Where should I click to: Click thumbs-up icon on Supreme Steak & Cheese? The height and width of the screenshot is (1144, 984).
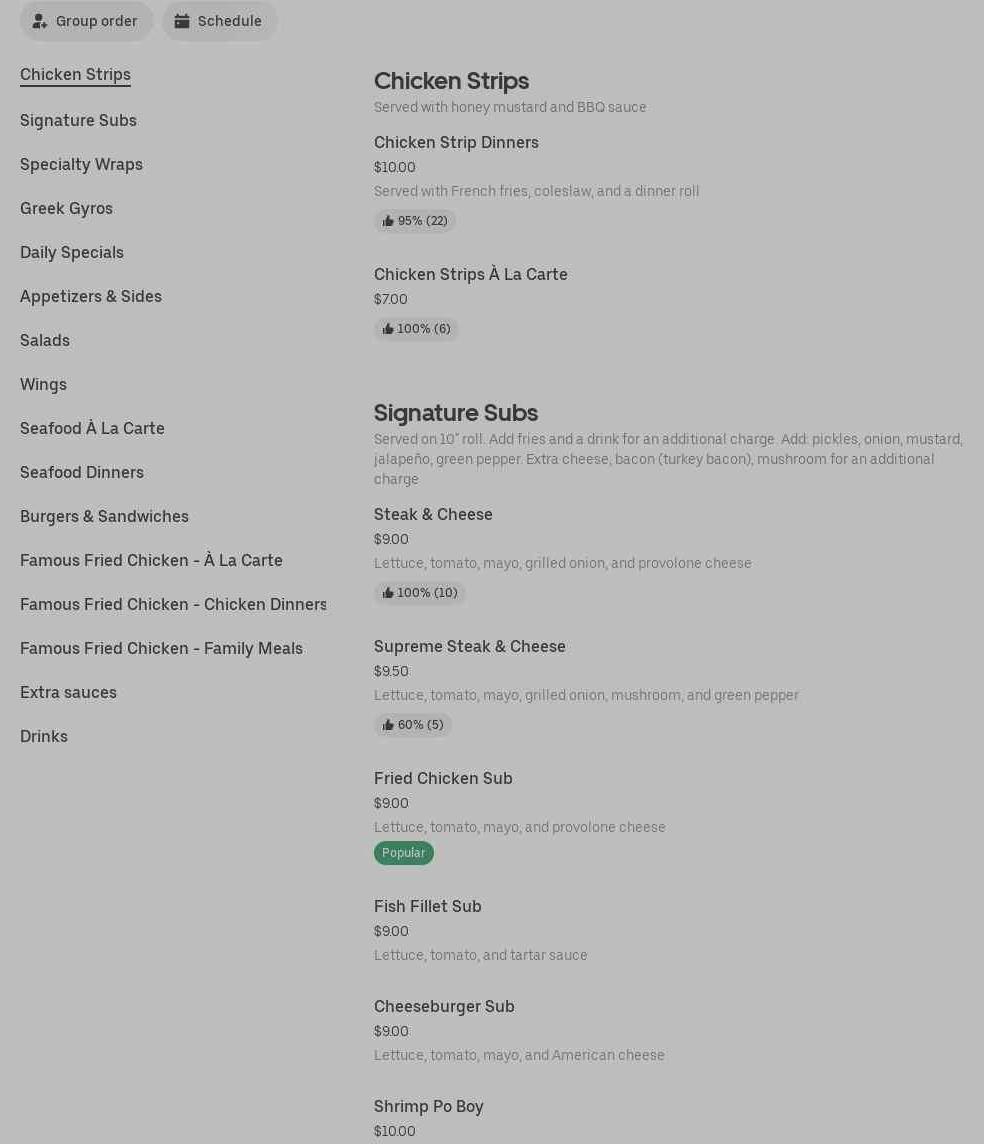tap(388, 725)
